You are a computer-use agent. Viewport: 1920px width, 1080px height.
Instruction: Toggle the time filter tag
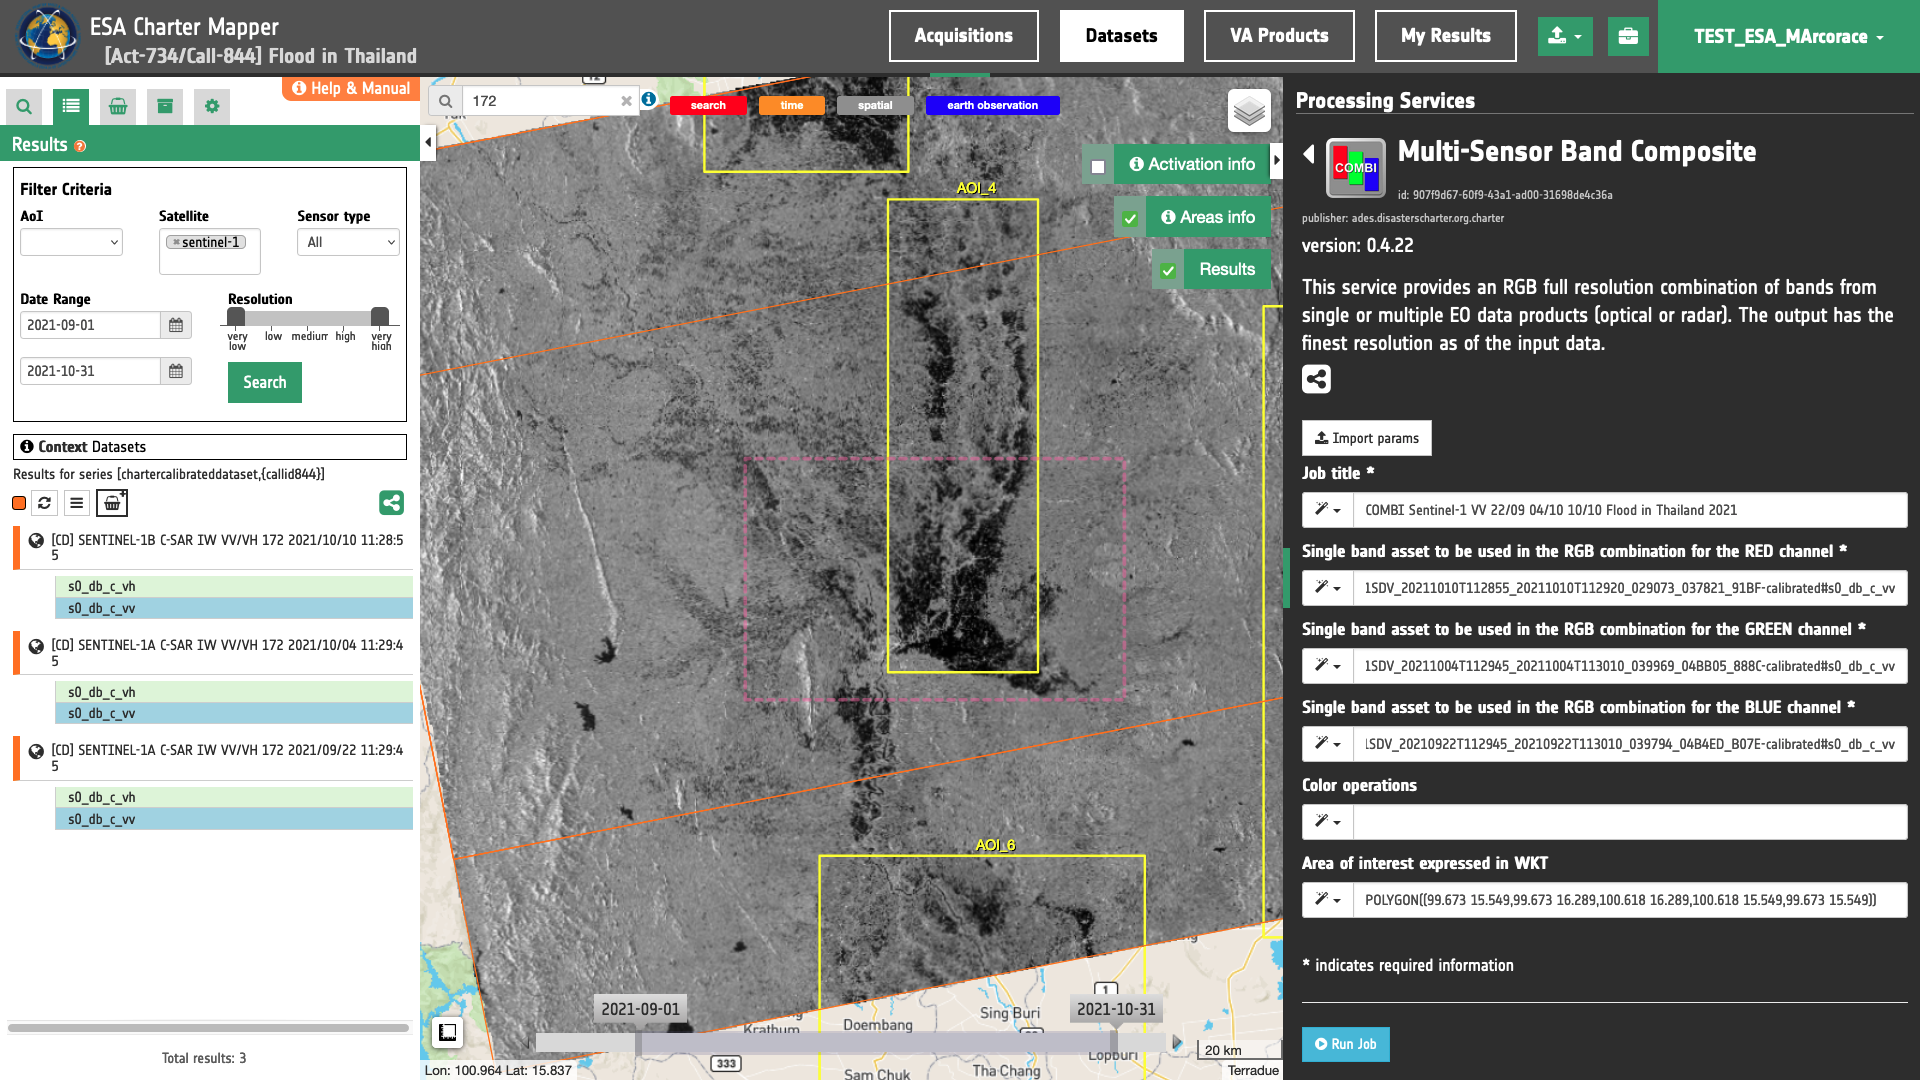pyautogui.click(x=792, y=105)
